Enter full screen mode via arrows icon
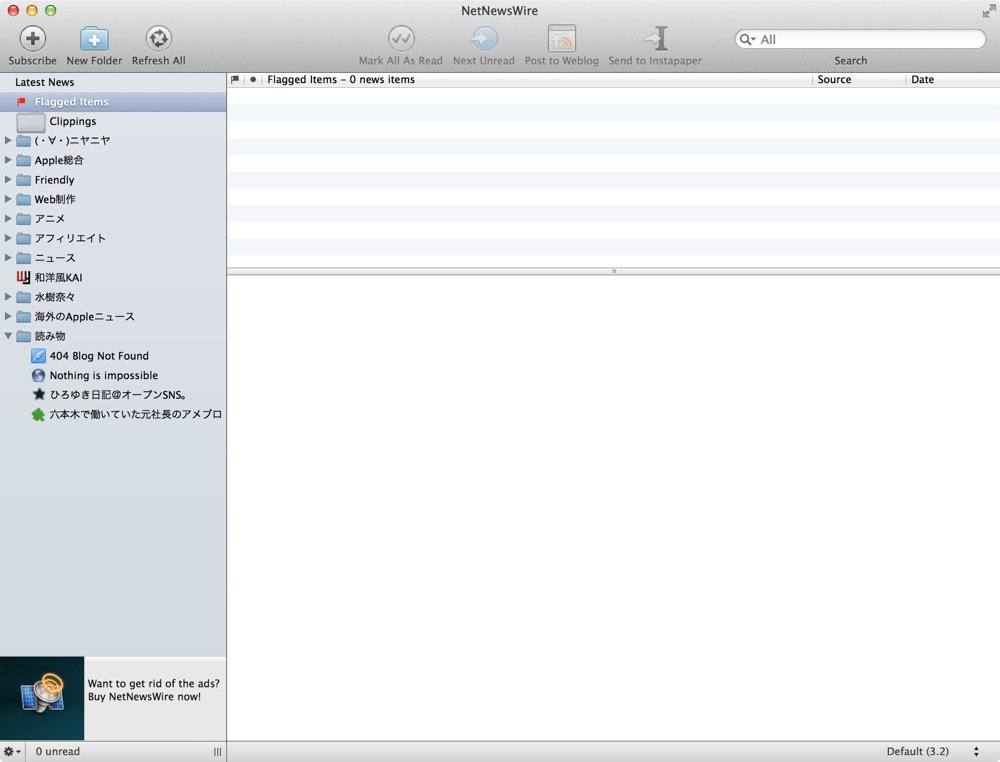 tap(989, 11)
